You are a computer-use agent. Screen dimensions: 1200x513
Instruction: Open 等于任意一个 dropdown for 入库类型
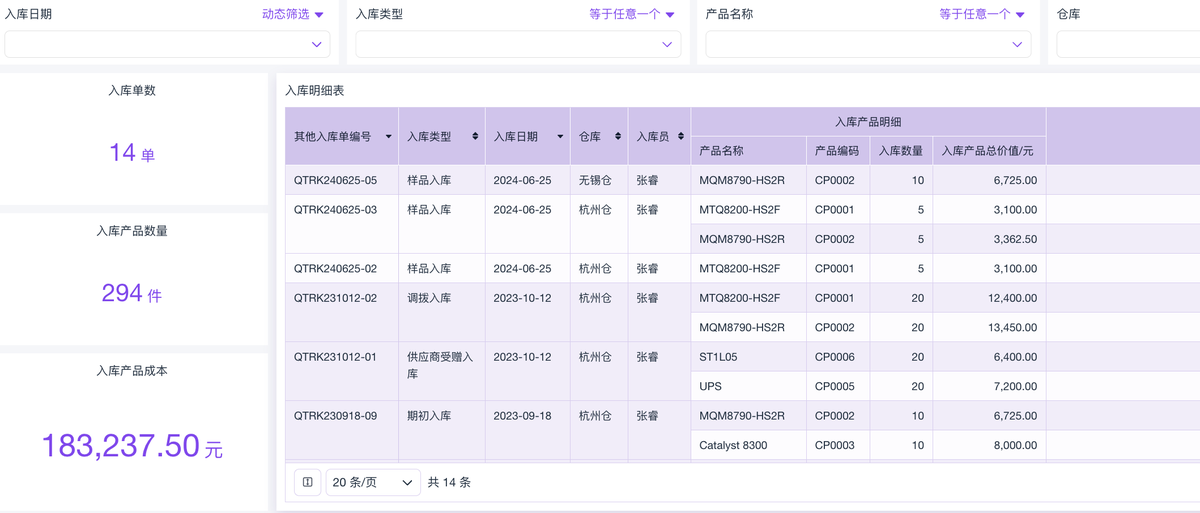[x=632, y=15]
